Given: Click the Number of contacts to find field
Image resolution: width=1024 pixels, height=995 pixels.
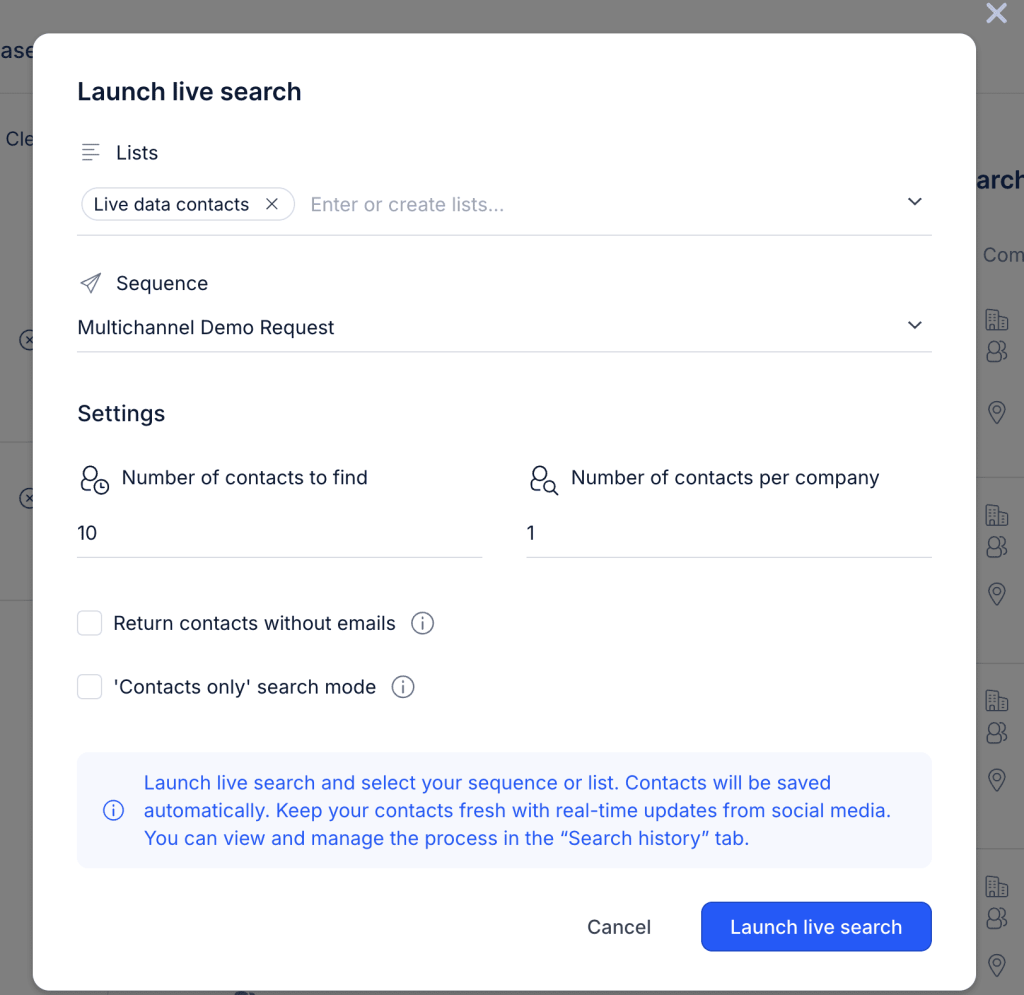Looking at the screenshot, I should 279,533.
